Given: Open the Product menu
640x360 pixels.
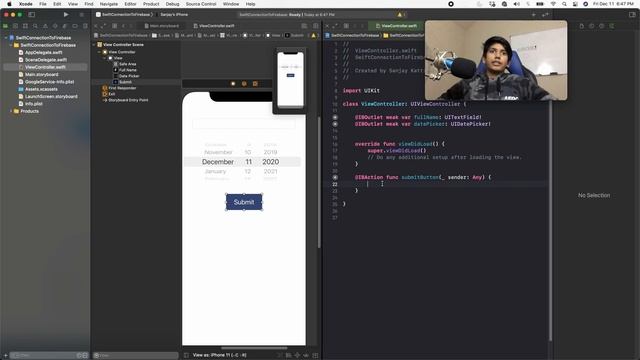Looking at the screenshot, I should 151,4.
